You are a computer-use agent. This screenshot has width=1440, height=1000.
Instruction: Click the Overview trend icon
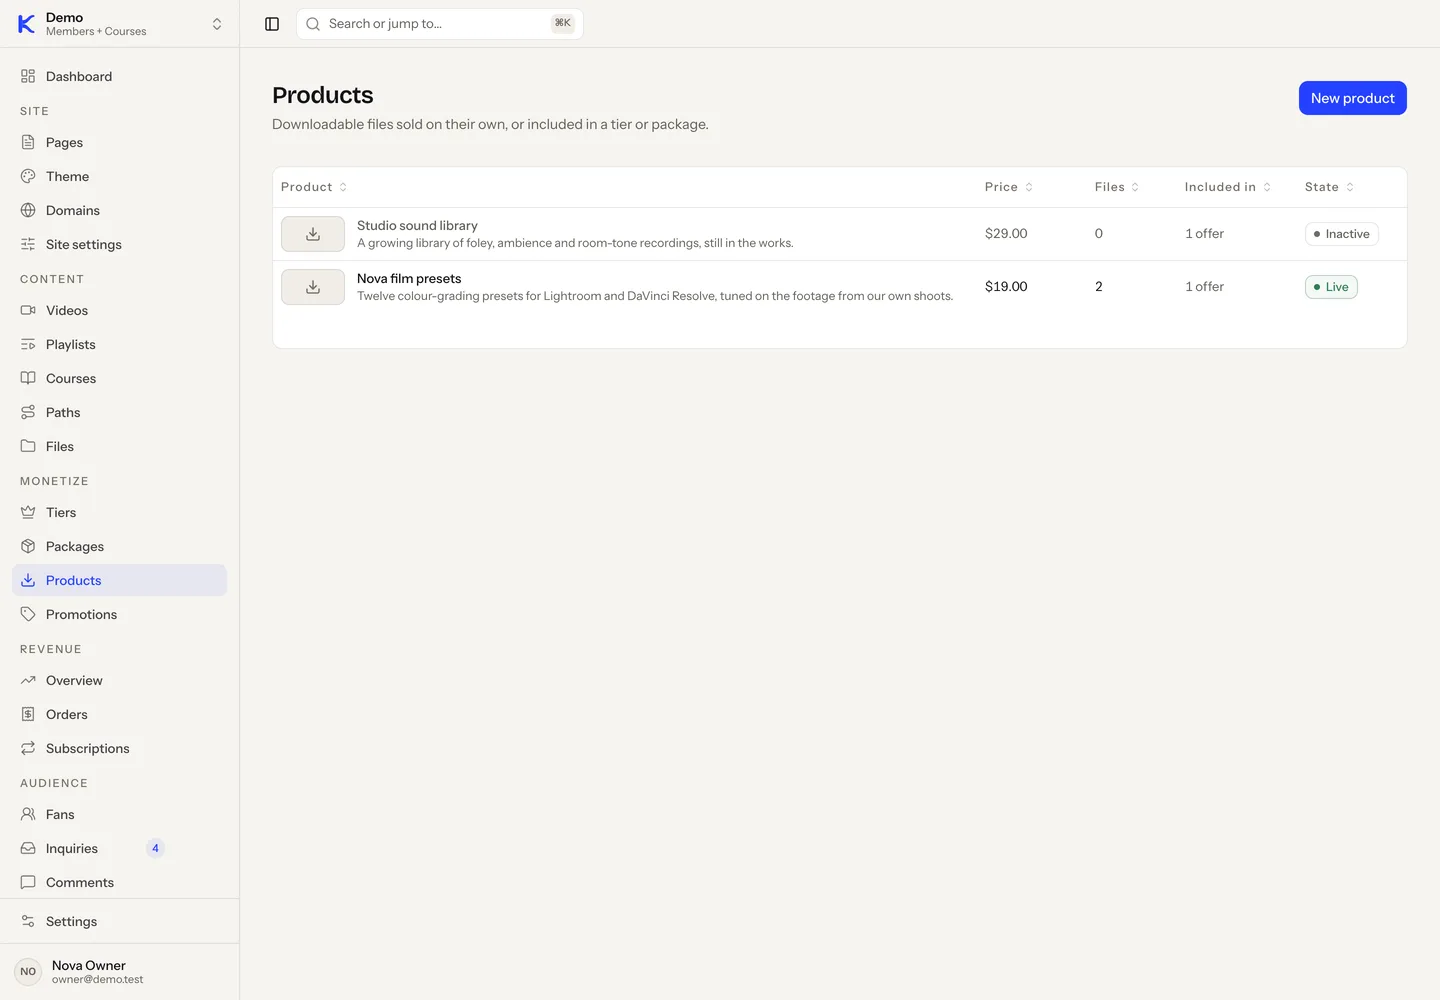coord(28,680)
